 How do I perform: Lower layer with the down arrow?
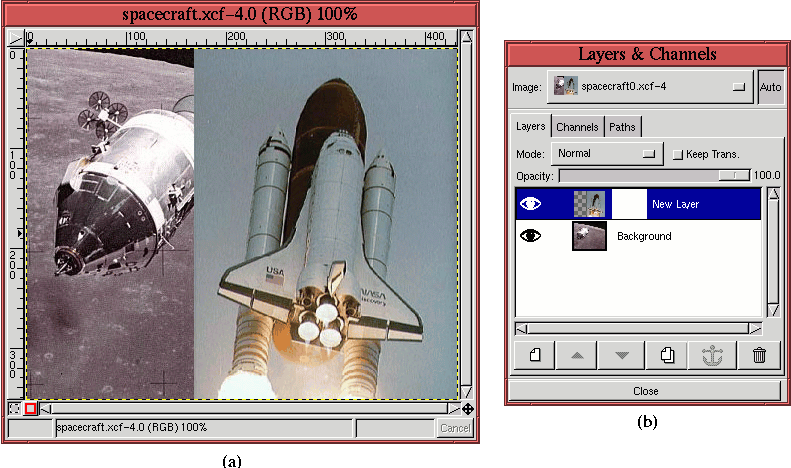pyautogui.click(x=622, y=355)
